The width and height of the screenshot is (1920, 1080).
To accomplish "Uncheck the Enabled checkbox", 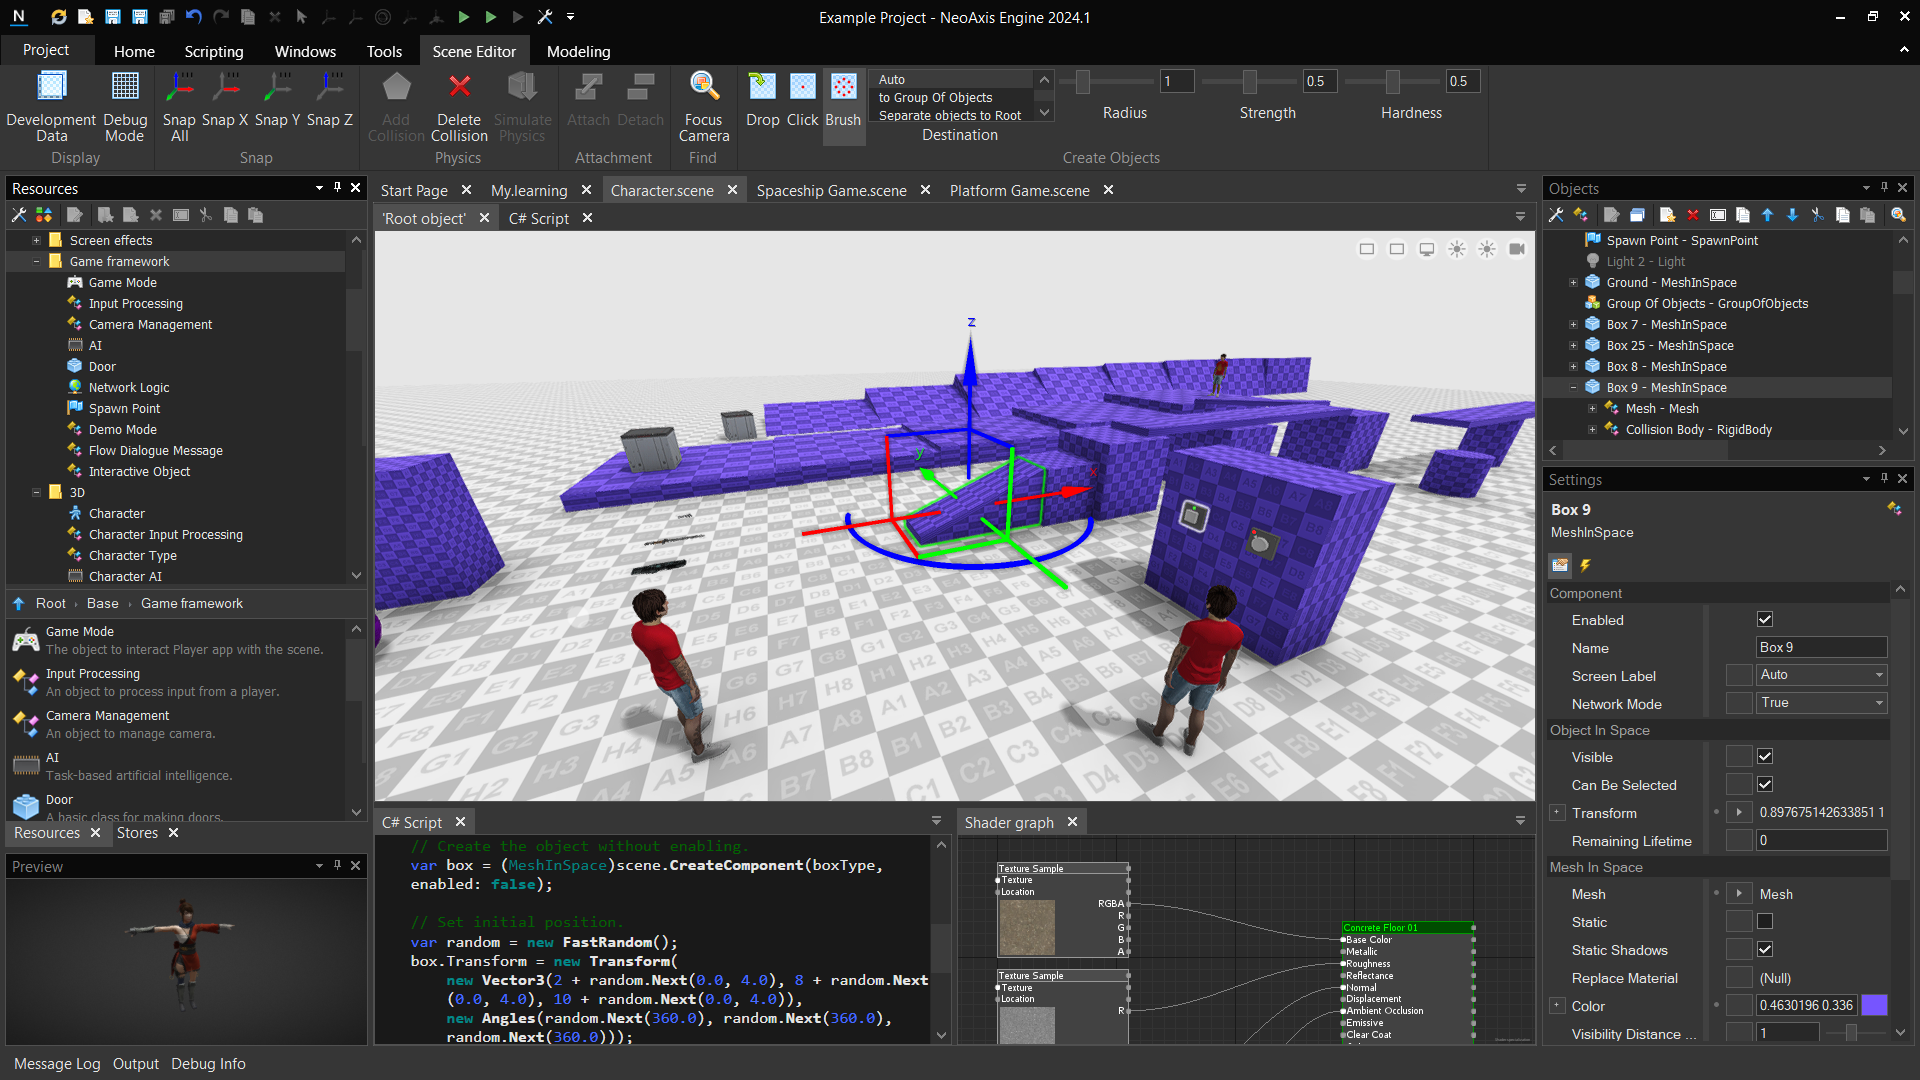I will tap(1765, 620).
